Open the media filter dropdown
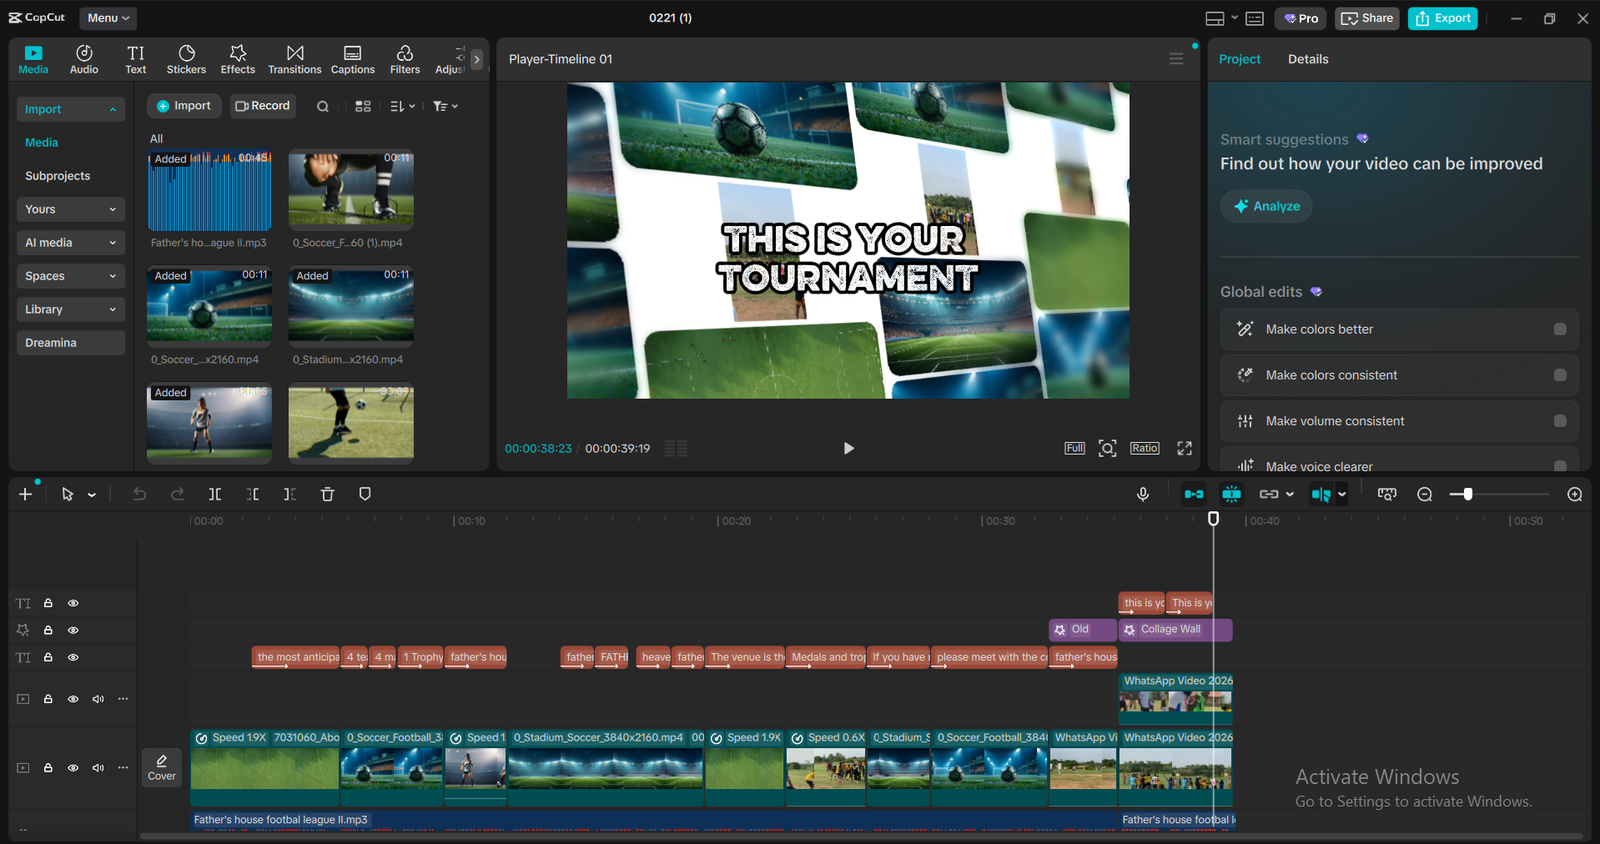Image resolution: width=1600 pixels, height=844 pixels. click(x=445, y=106)
